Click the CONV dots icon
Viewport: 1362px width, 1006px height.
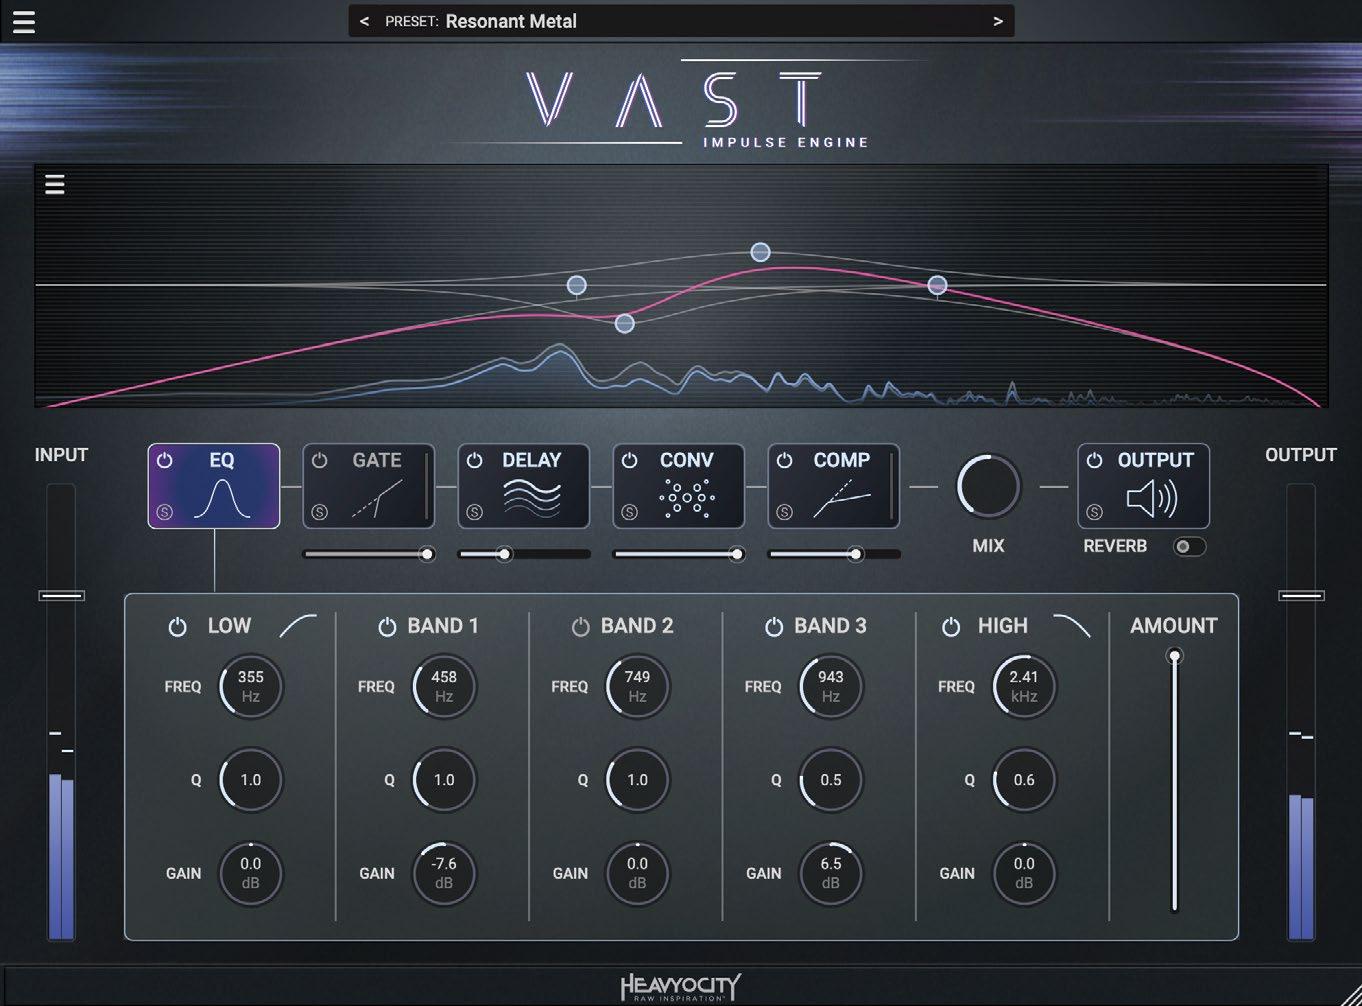point(687,497)
